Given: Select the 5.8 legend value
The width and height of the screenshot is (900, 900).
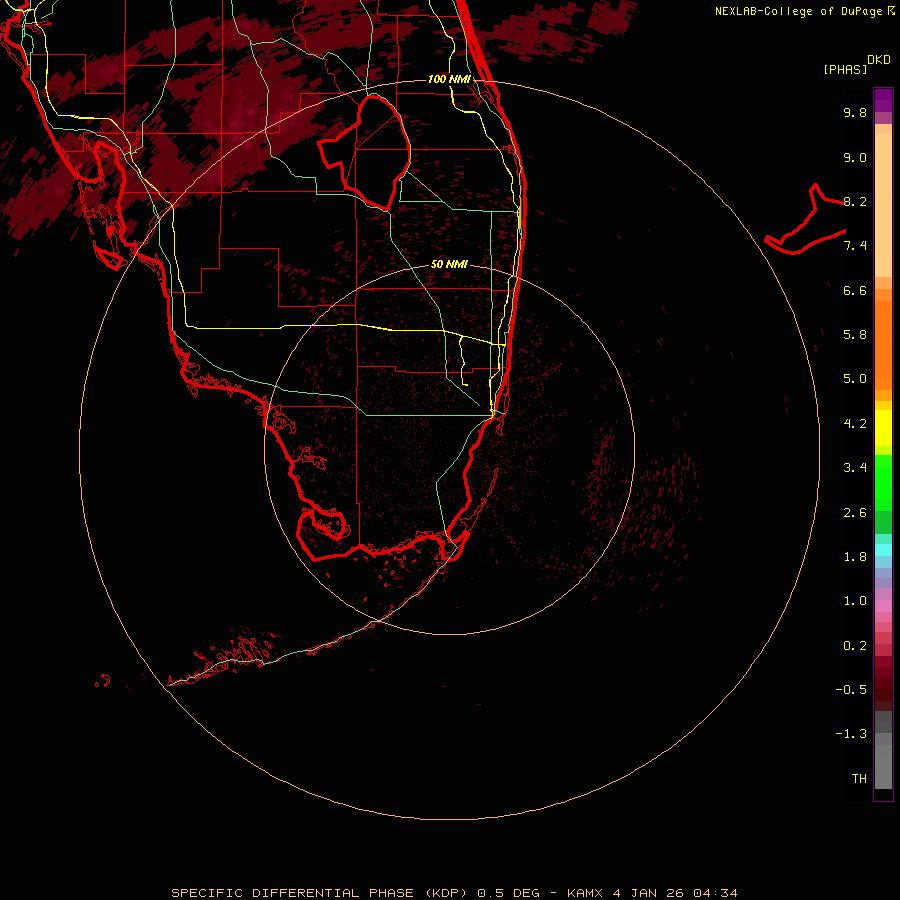Looking at the screenshot, I should pos(855,335).
